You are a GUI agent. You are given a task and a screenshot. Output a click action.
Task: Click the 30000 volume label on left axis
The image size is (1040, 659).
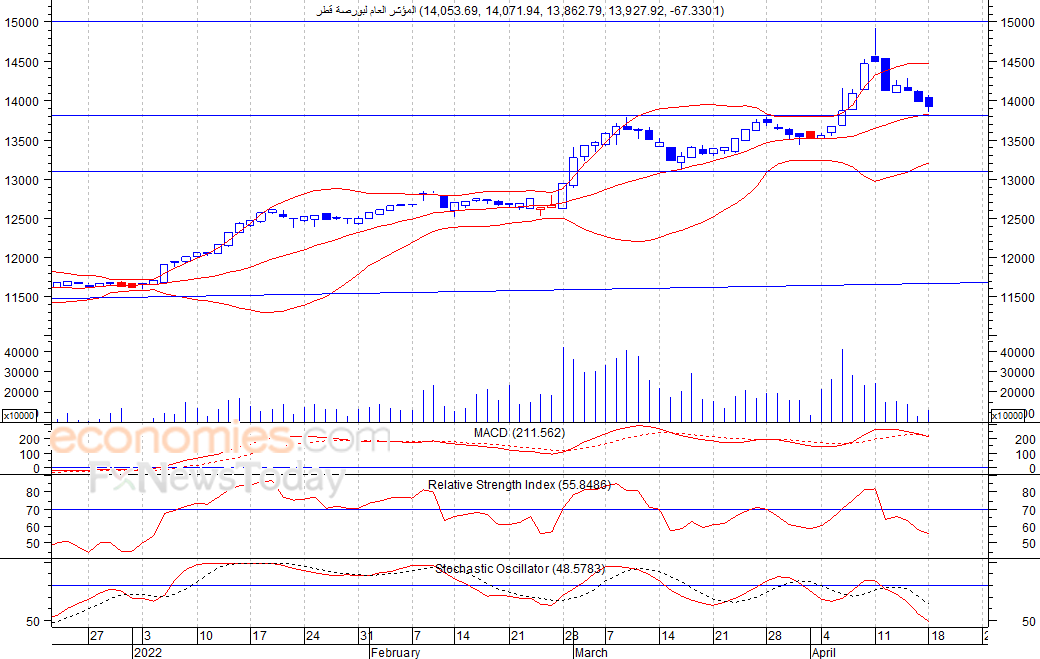click(22, 373)
